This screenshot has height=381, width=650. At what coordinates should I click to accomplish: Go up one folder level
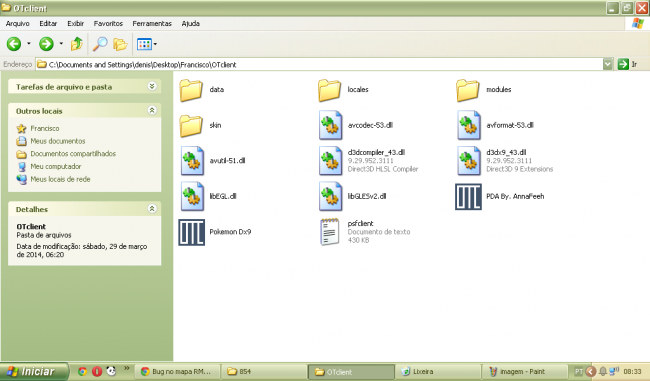click(77, 44)
